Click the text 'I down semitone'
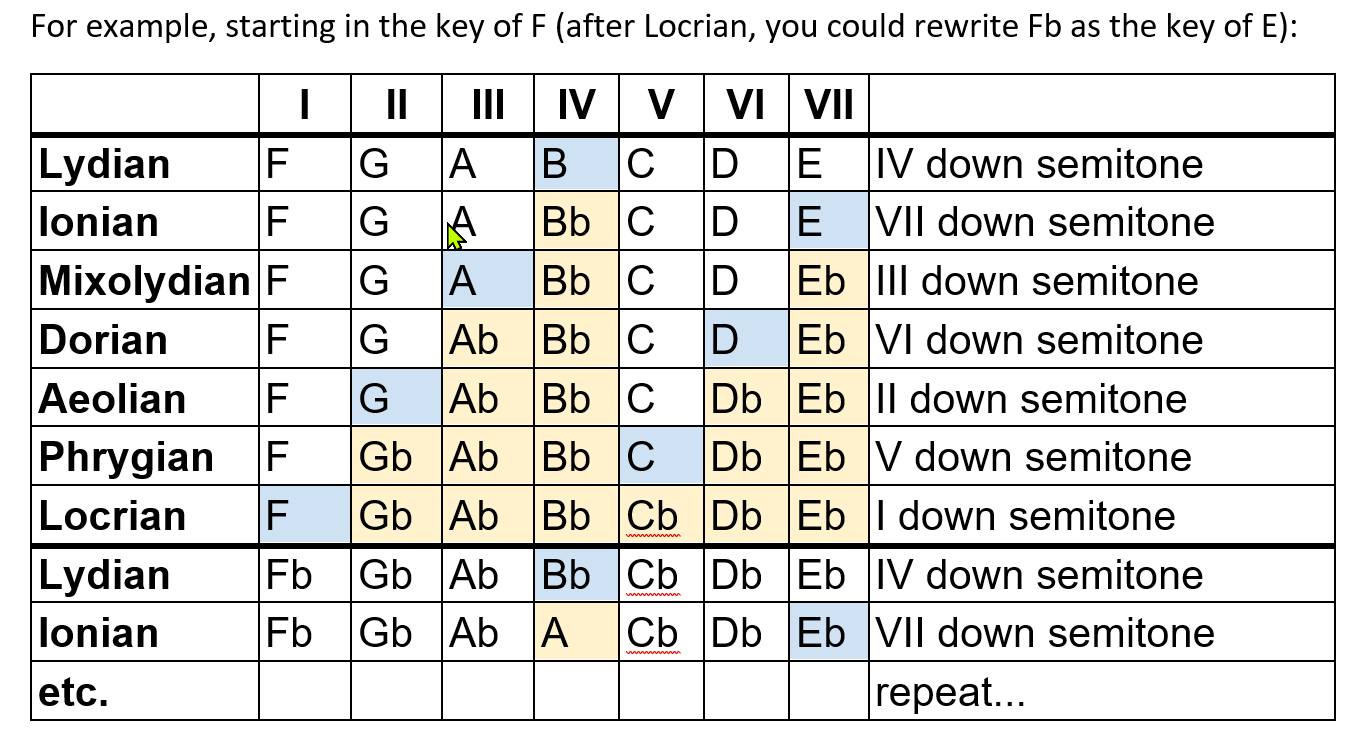 [x=1025, y=516]
